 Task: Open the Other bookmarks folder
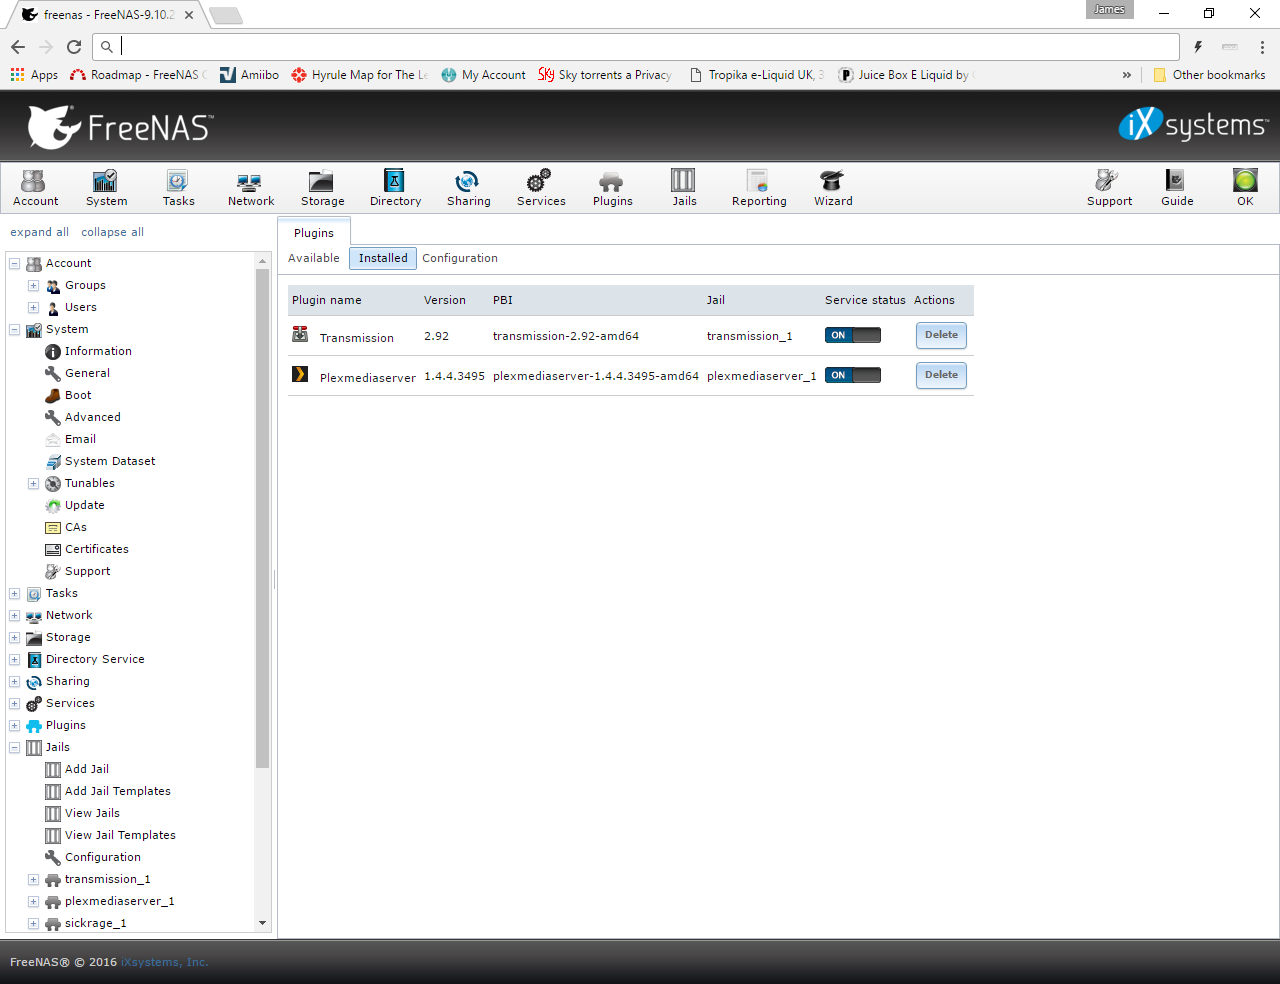pyautogui.click(x=1209, y=75)
